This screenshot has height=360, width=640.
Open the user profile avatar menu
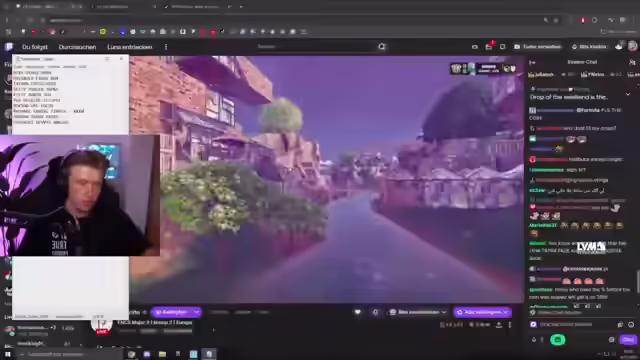[633, 46]
